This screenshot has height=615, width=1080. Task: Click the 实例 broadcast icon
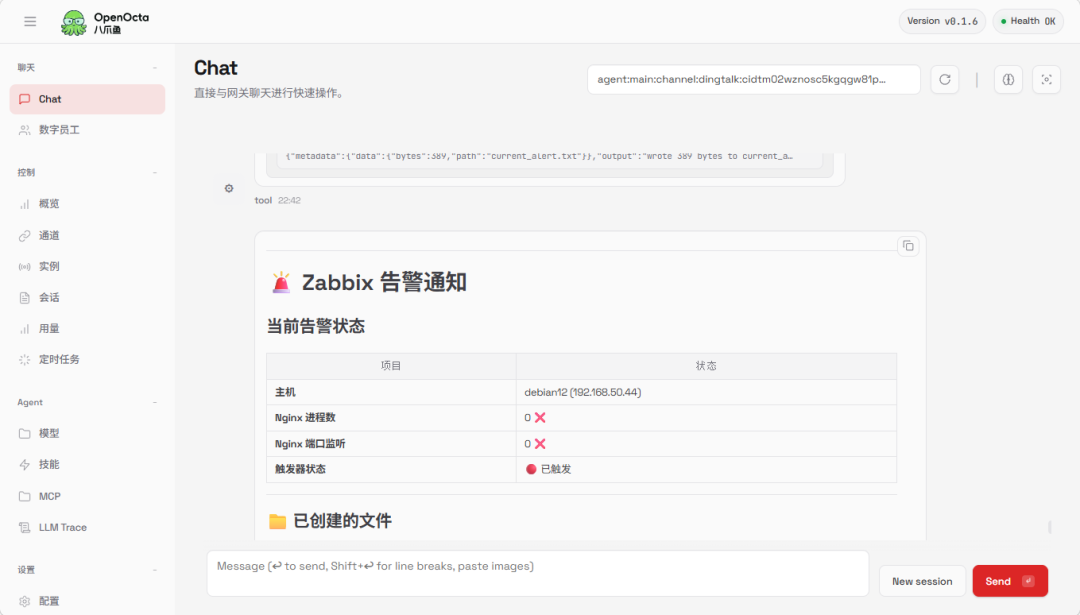coord(25,267)
